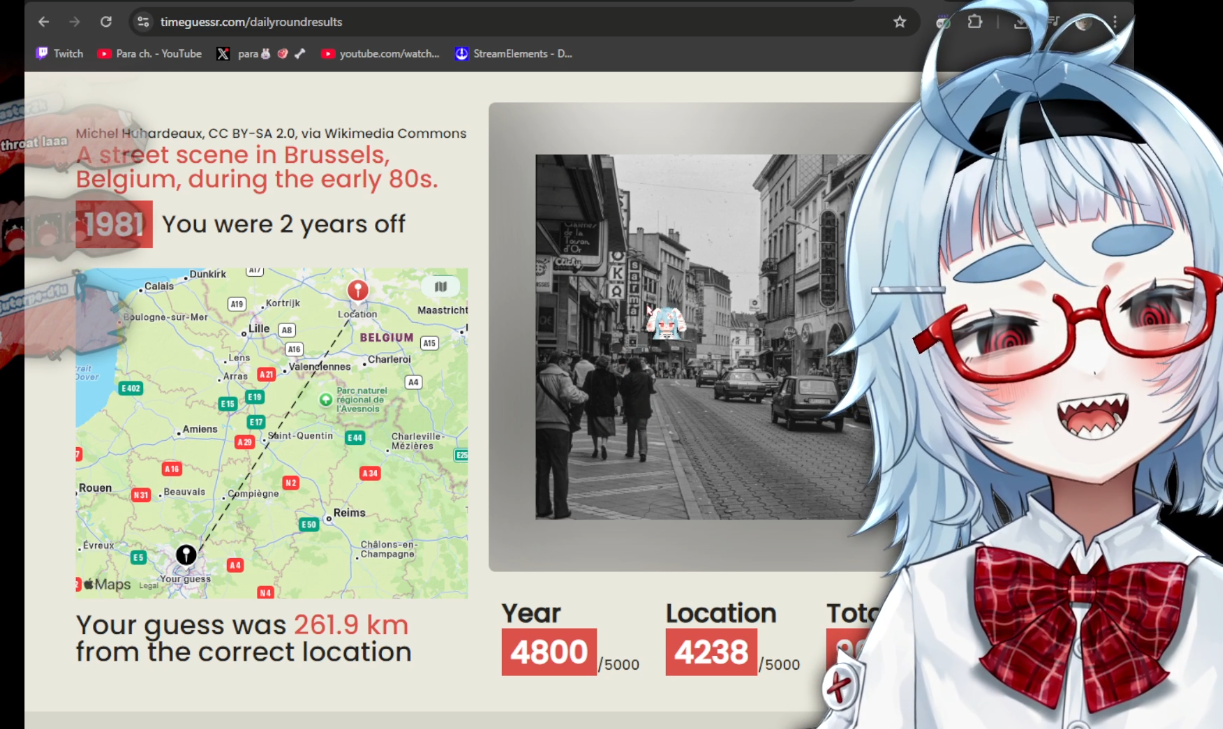Click the X logo bookmark favicon
The height and width of the screenshot is (729, 1223).
pyautogui.click(x=223, y=54)
